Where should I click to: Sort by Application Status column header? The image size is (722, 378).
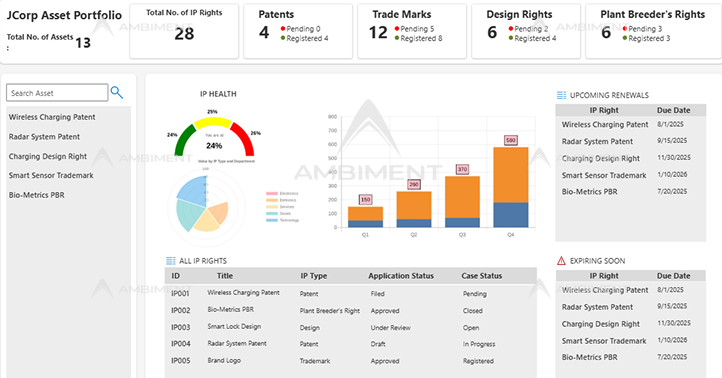(x=401, y=276)
